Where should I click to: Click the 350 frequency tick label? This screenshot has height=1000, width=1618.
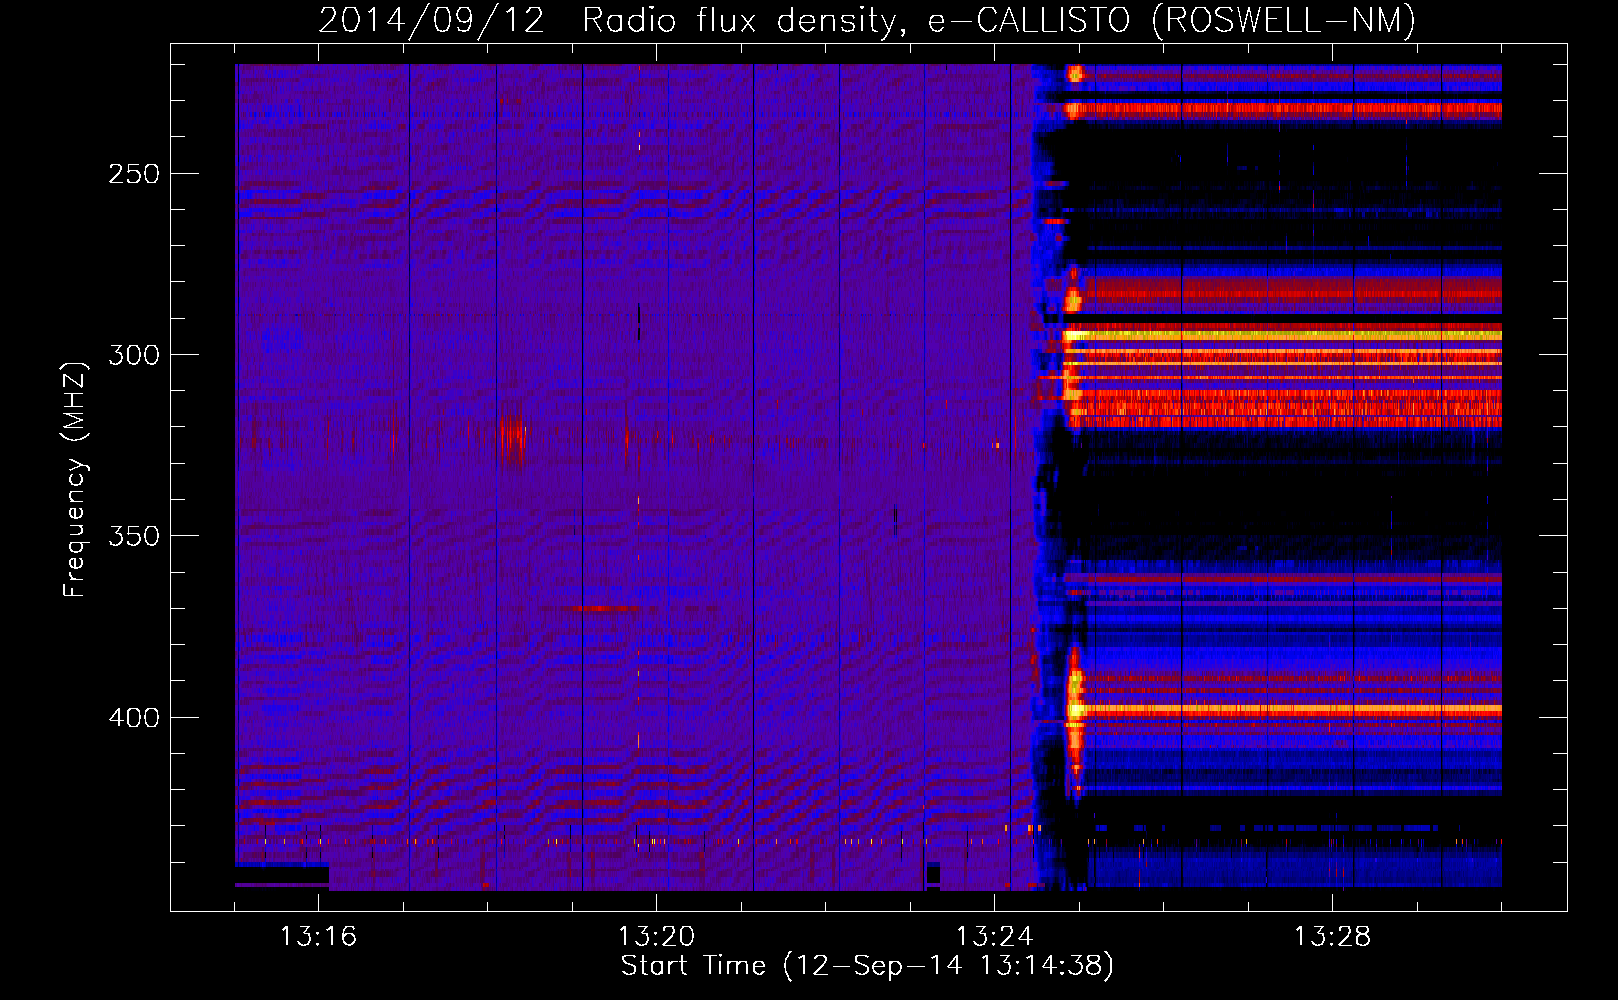(x=134, y=536)
